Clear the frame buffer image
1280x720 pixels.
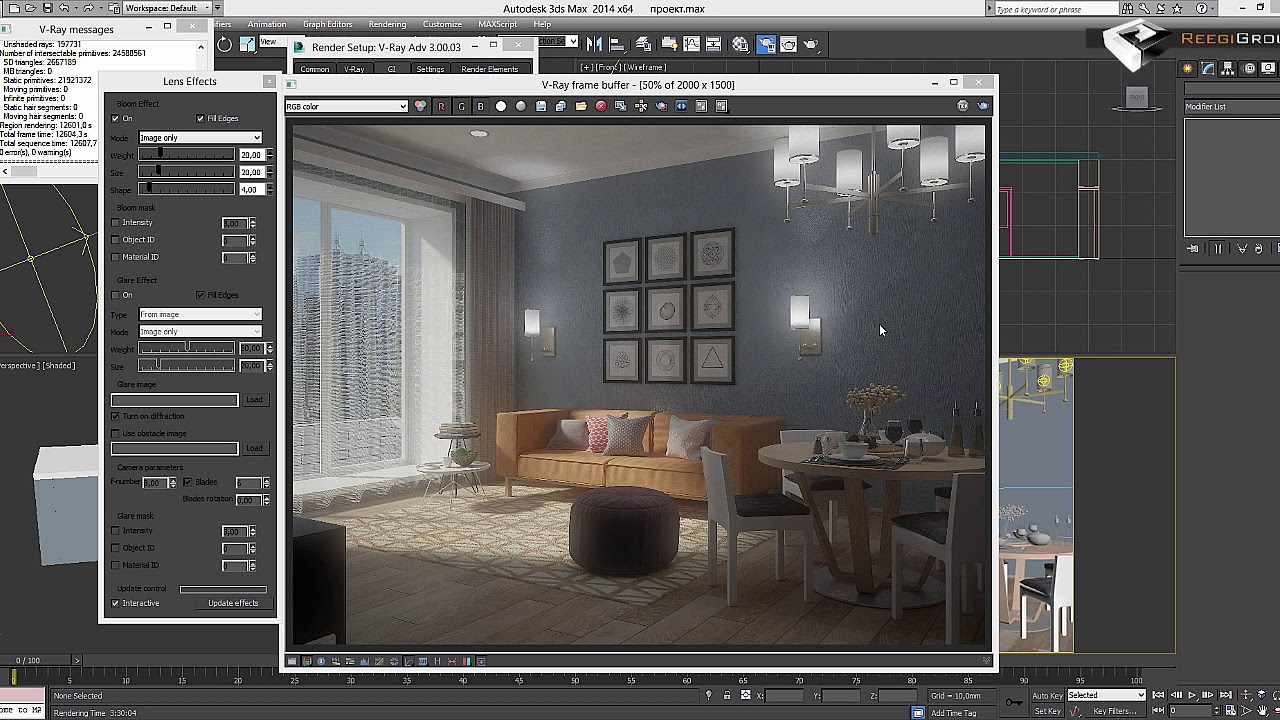[x=601, y=106]
